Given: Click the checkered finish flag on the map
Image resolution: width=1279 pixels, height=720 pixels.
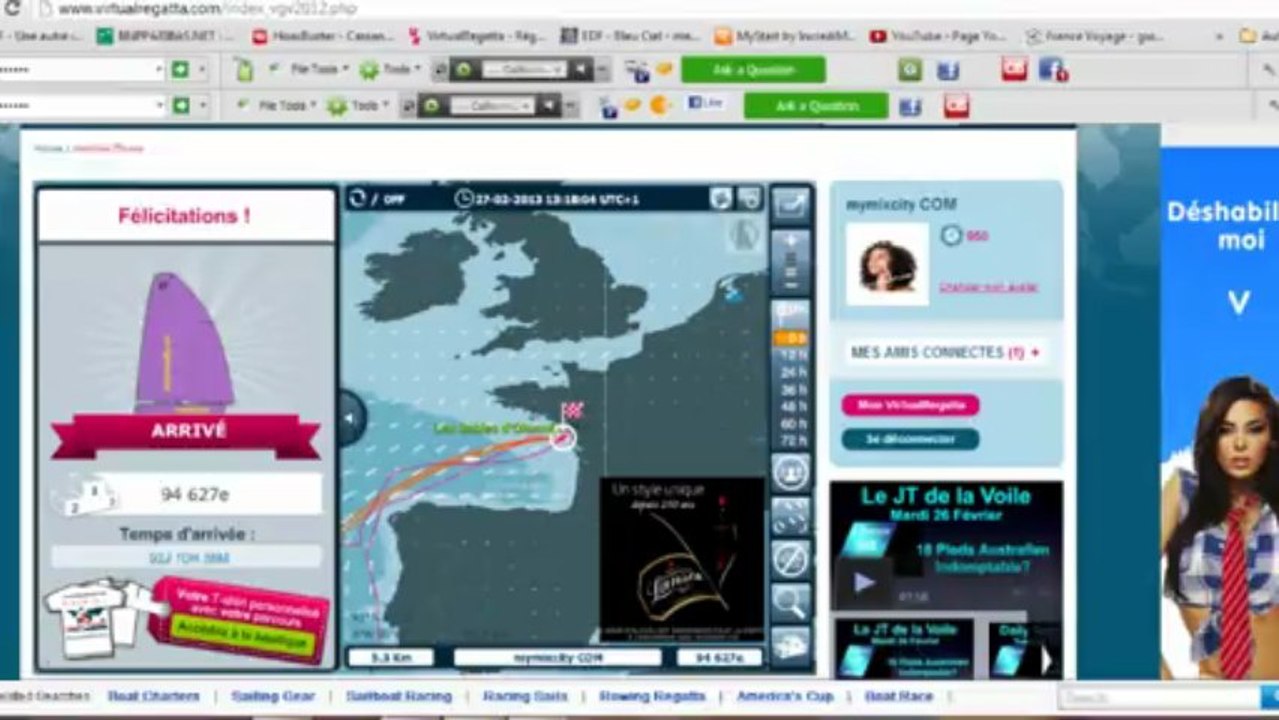Looking at the screenshot, I should tap(572, 411).
